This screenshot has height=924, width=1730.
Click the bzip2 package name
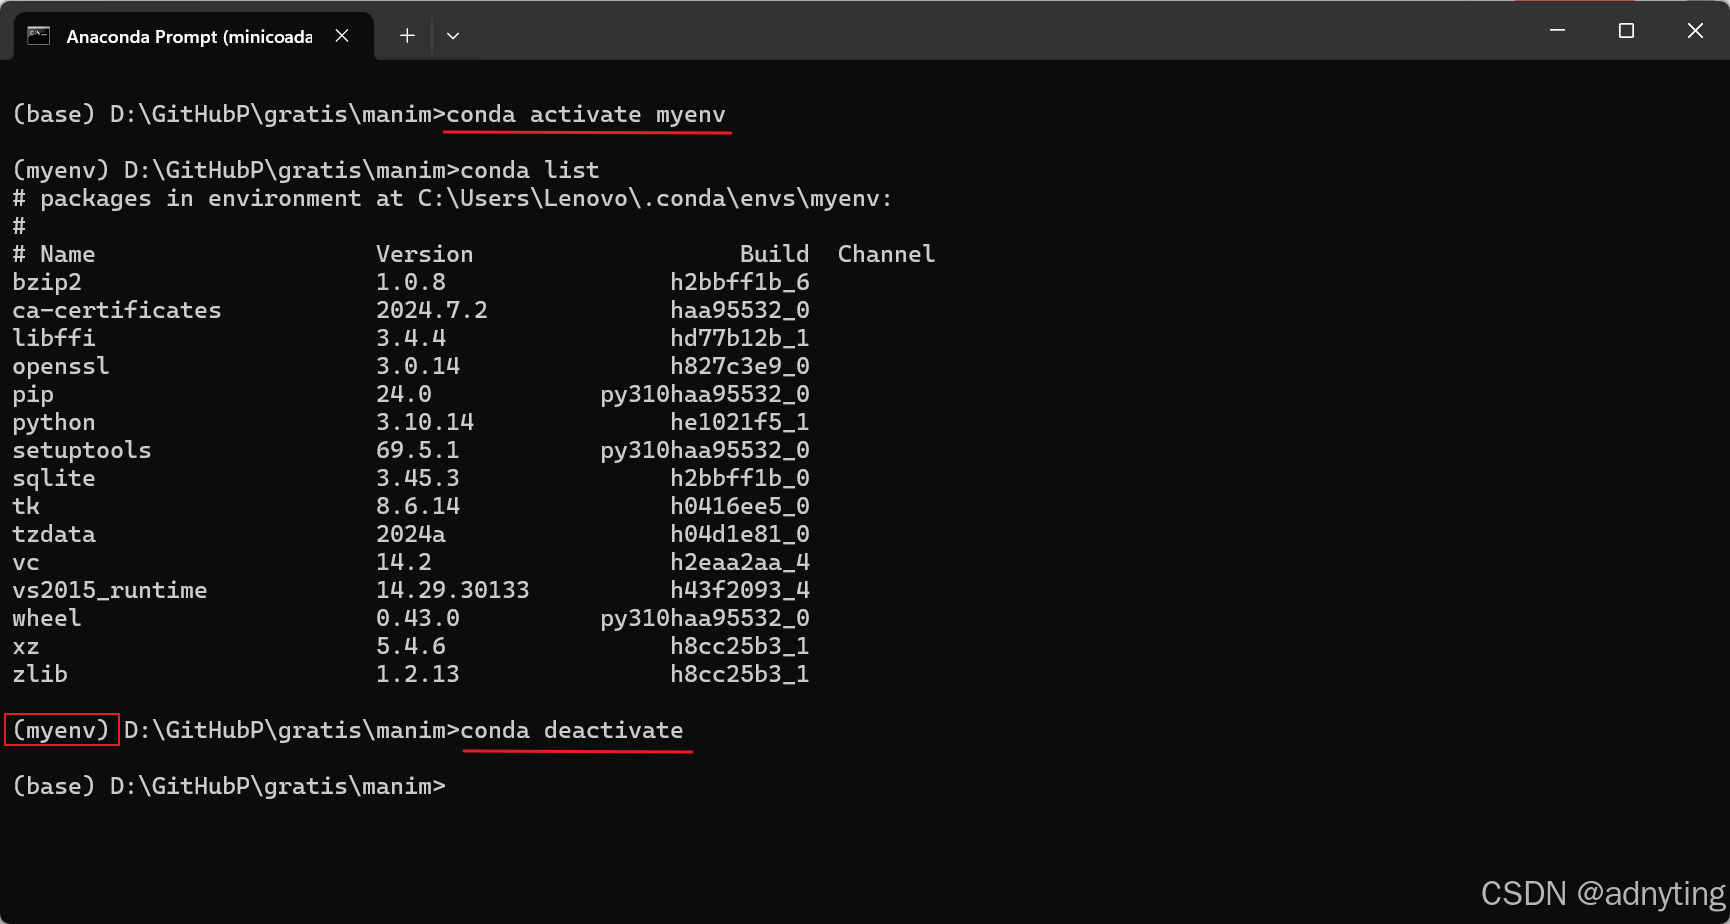coord(47,282)
